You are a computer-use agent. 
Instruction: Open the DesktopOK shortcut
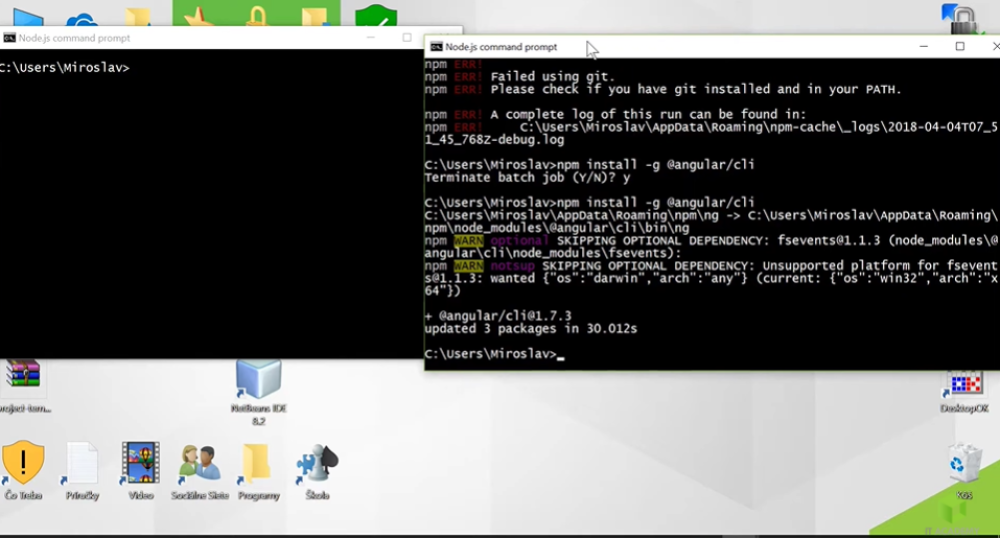click(964, 384)
